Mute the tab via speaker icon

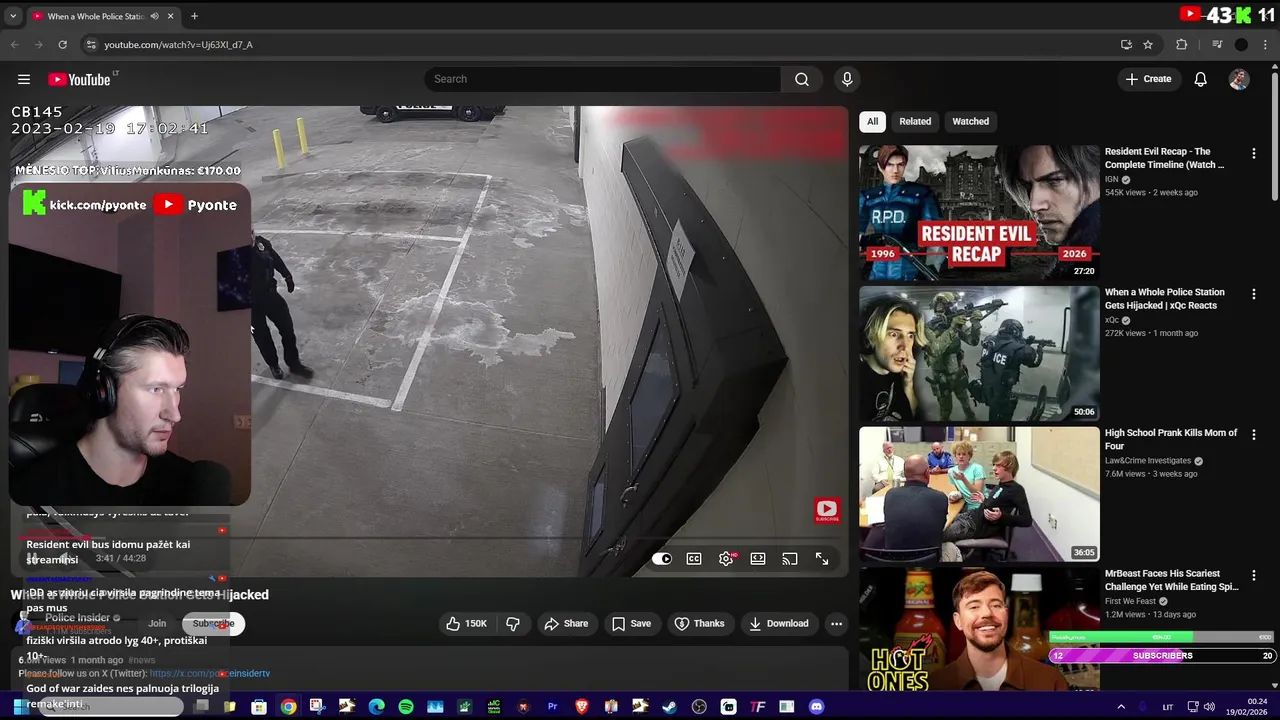(154, 16)
